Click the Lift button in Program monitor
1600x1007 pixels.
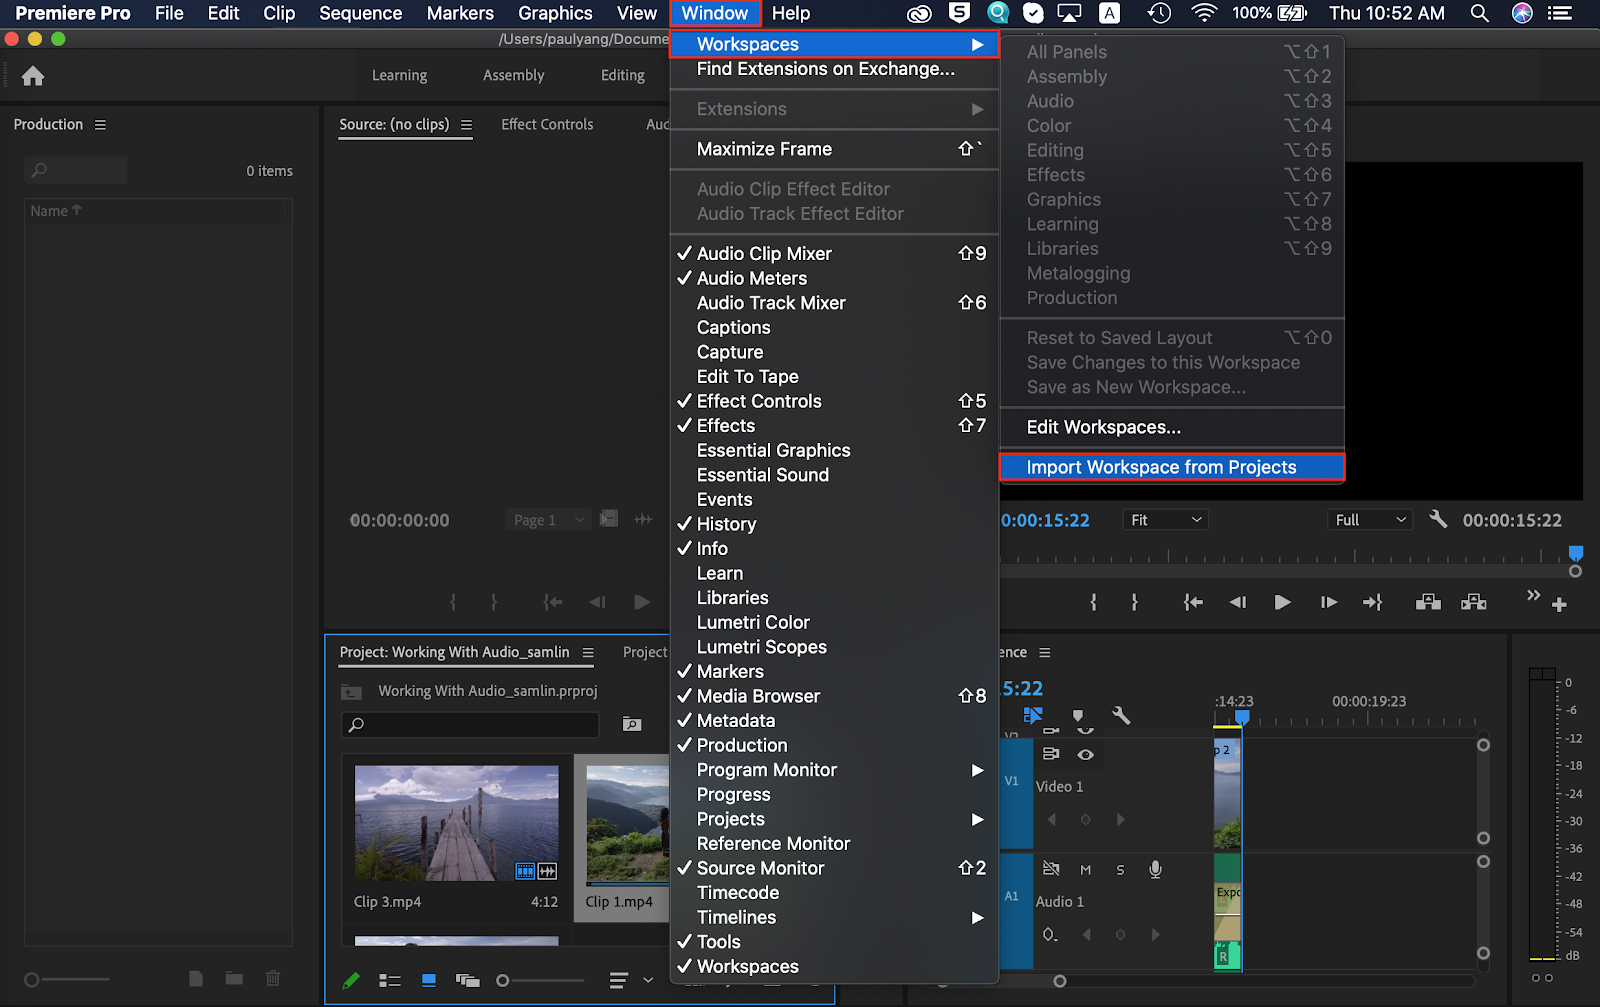pos(1428,602)
